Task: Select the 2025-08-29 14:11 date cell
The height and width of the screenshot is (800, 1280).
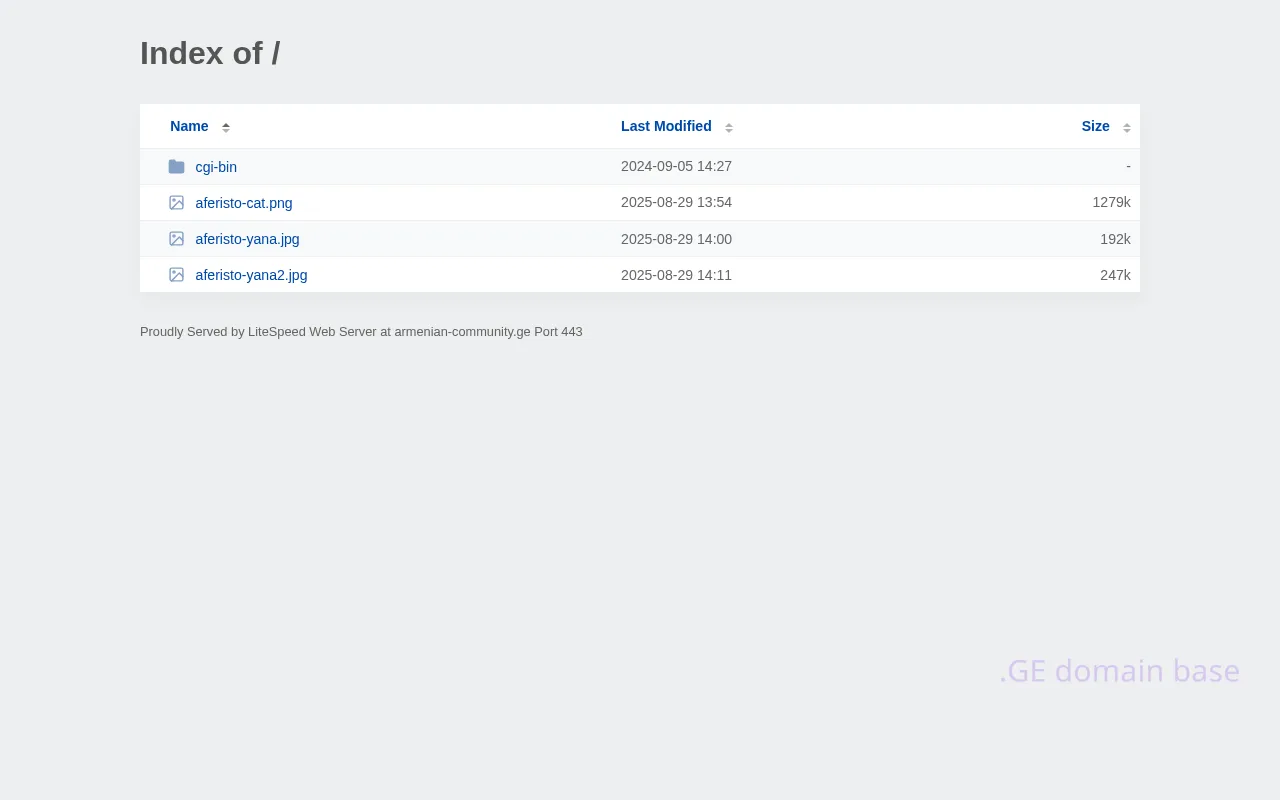Action: pos(676,275)
